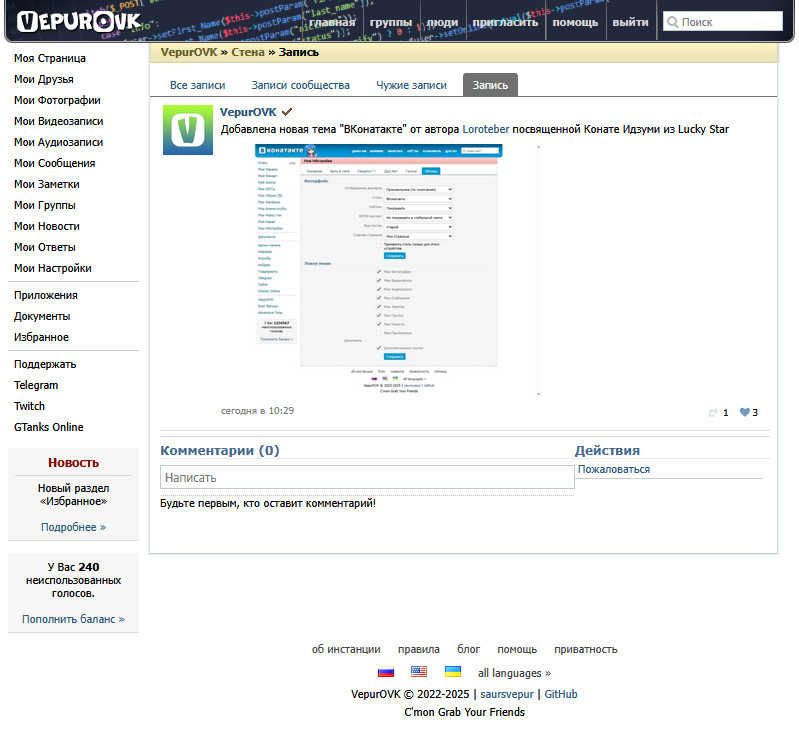Open Мои Фотографии in sidebar
799x733 pixels.
pyautogui.click(x=57, y=100)
